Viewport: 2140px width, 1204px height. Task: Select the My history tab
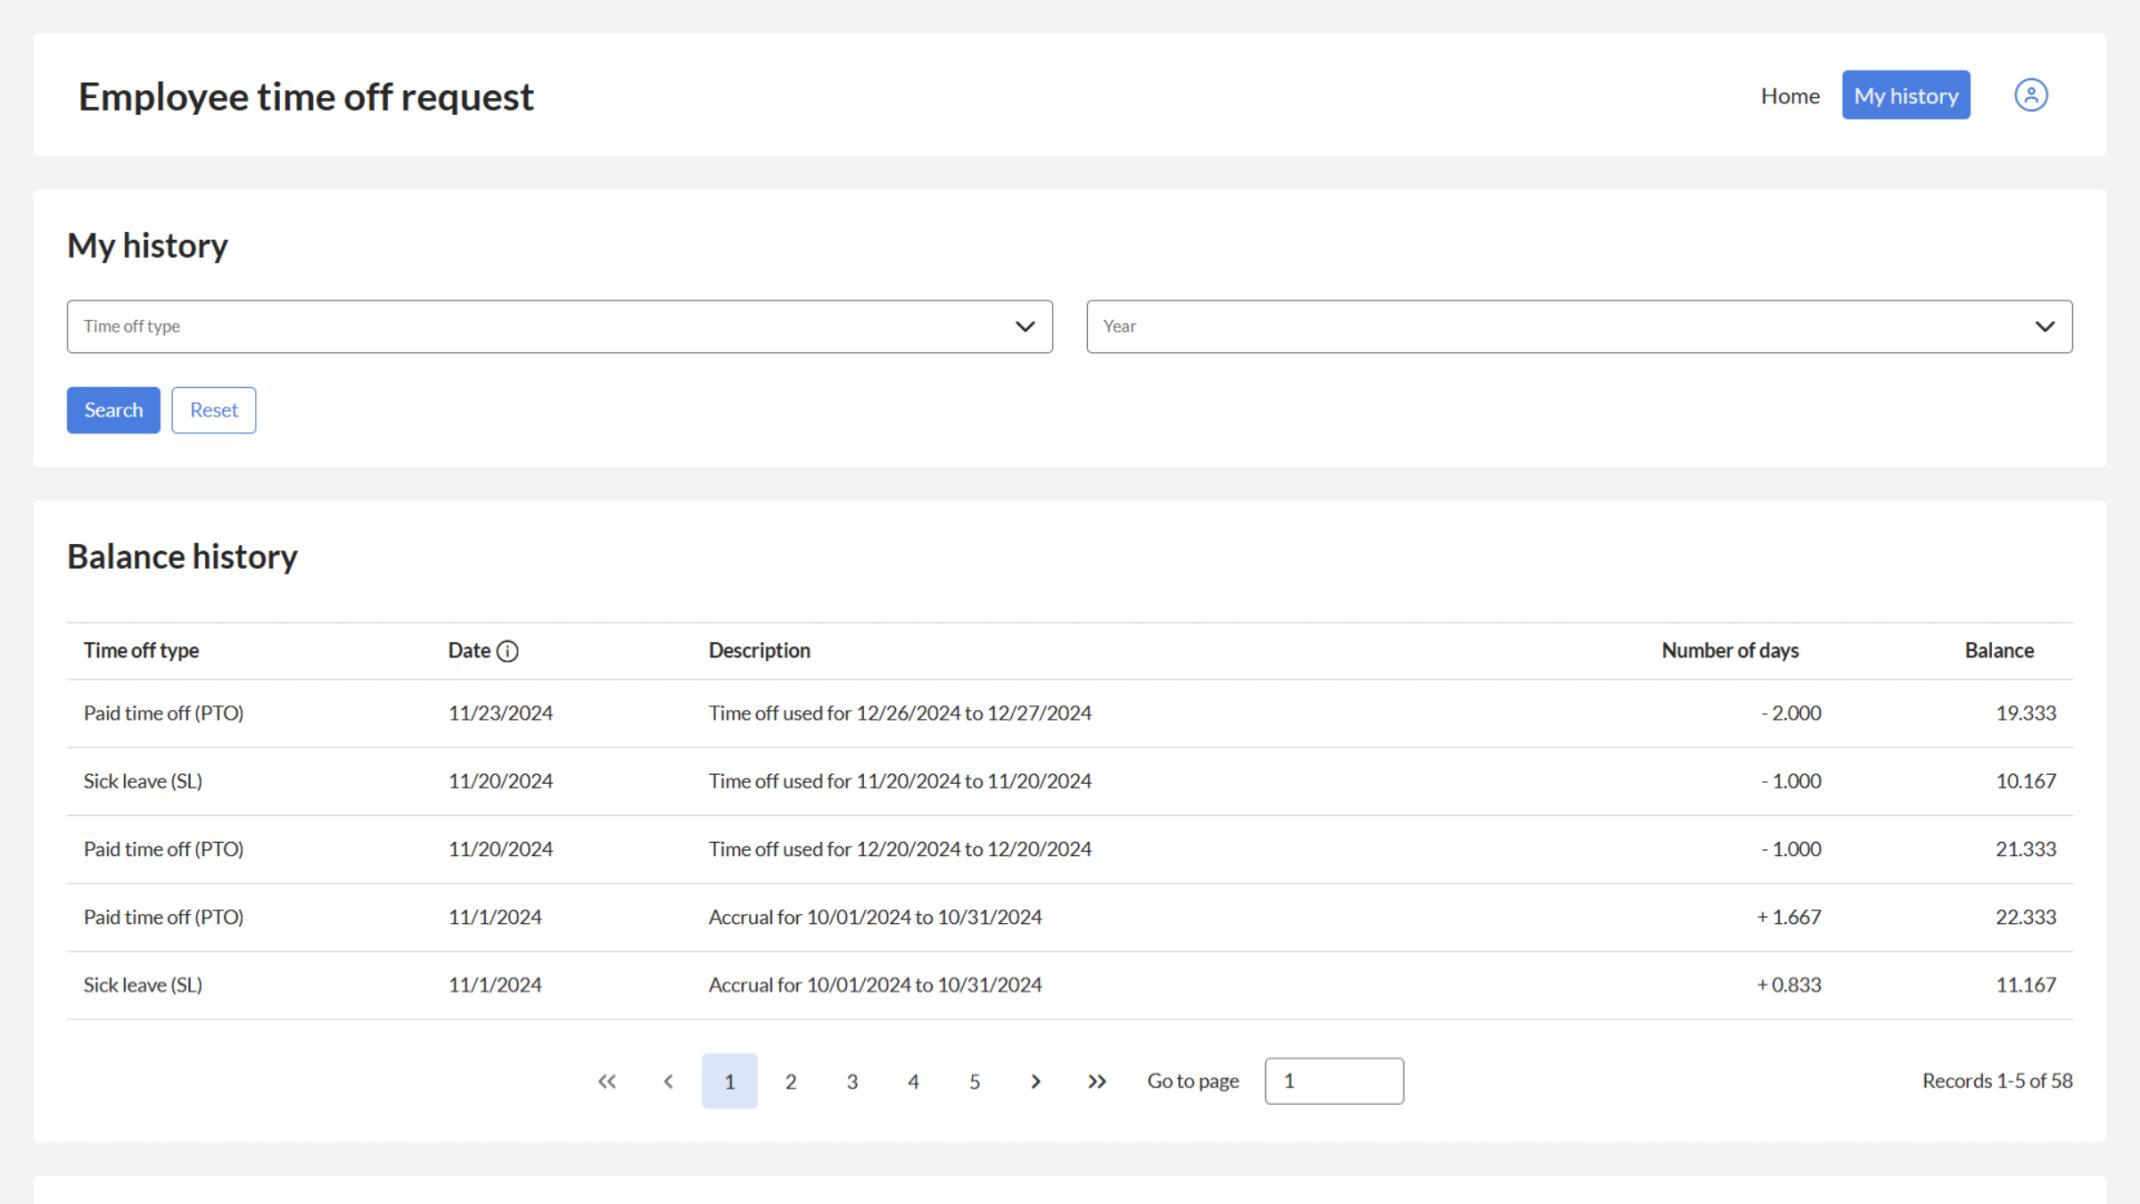1906,95
